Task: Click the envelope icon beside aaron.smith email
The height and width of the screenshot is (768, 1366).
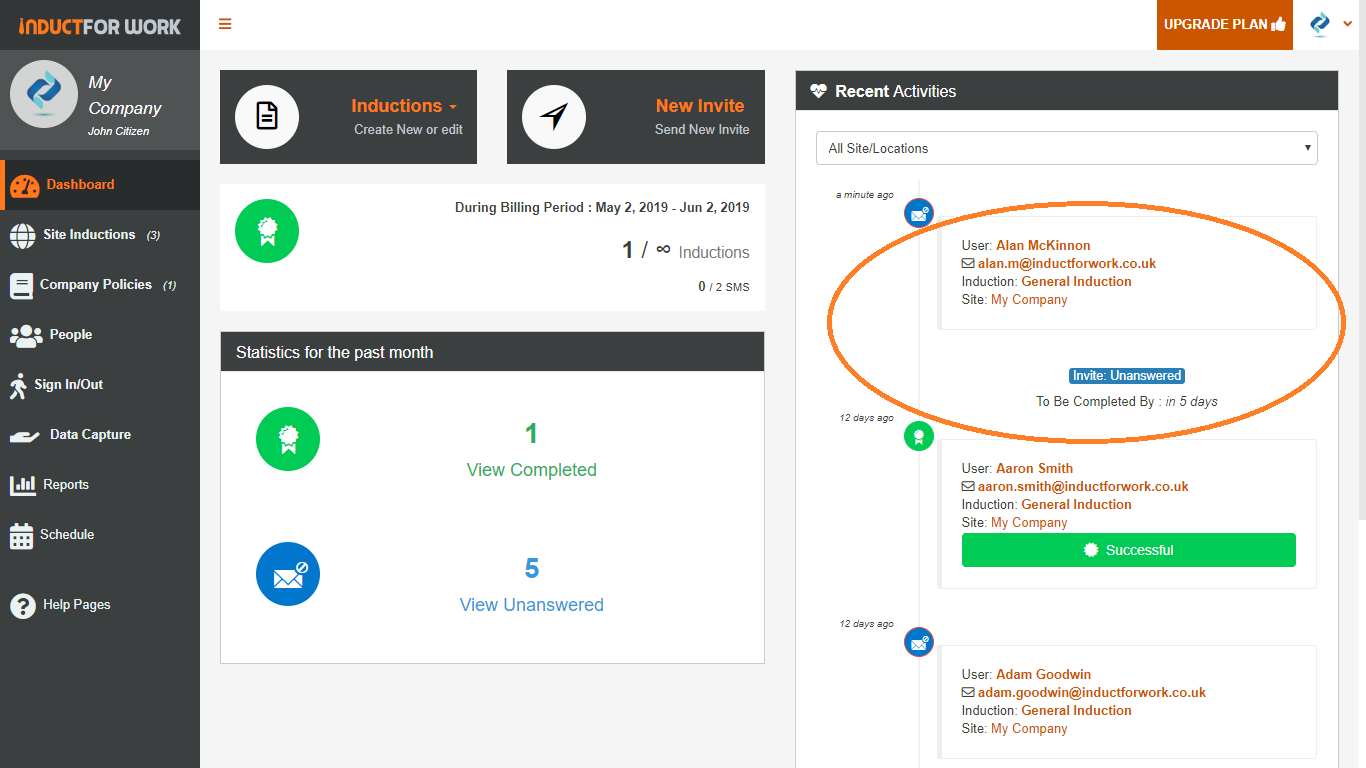Action: click(968, 487)
